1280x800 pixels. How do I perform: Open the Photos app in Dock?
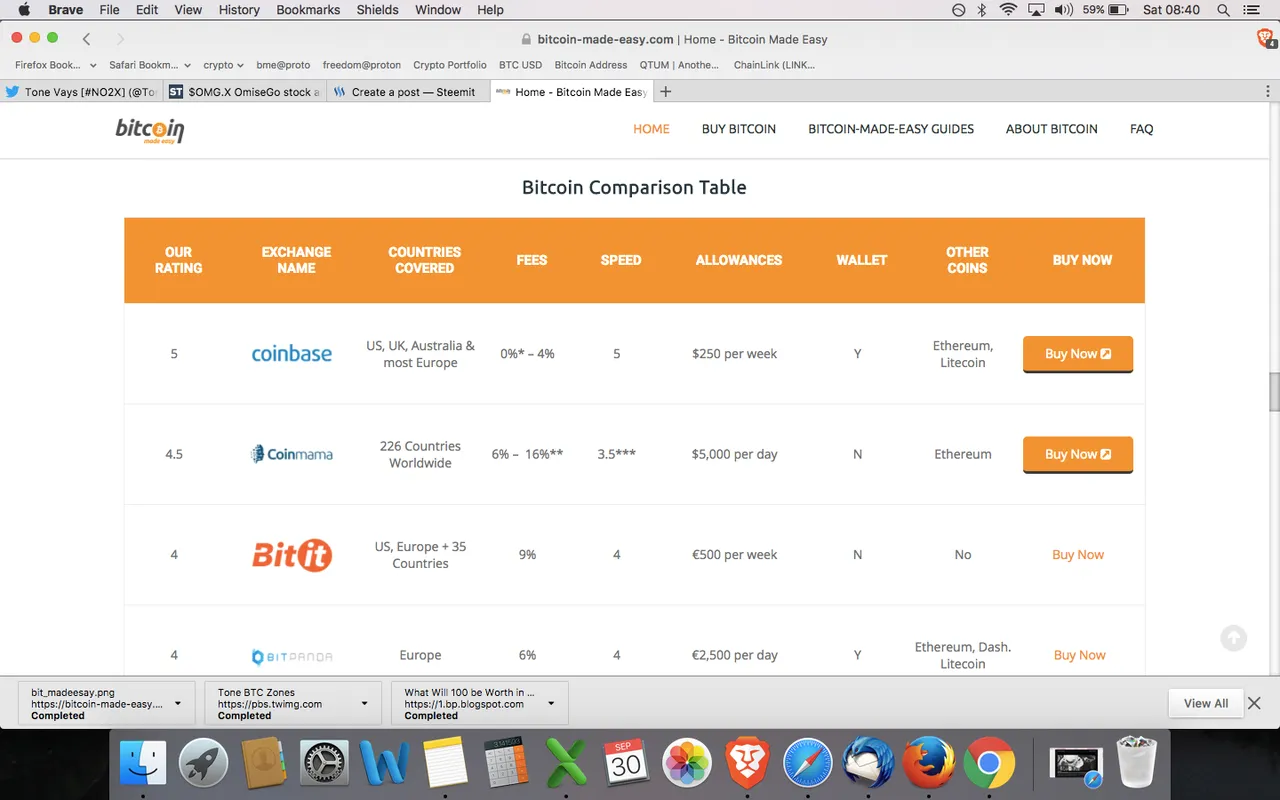687,764
